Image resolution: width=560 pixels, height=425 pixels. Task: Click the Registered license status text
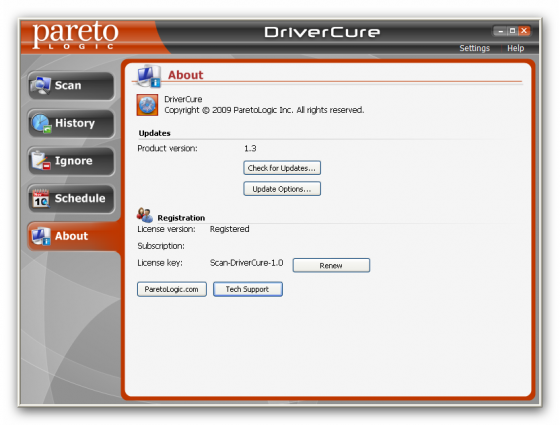pos(229,229)
